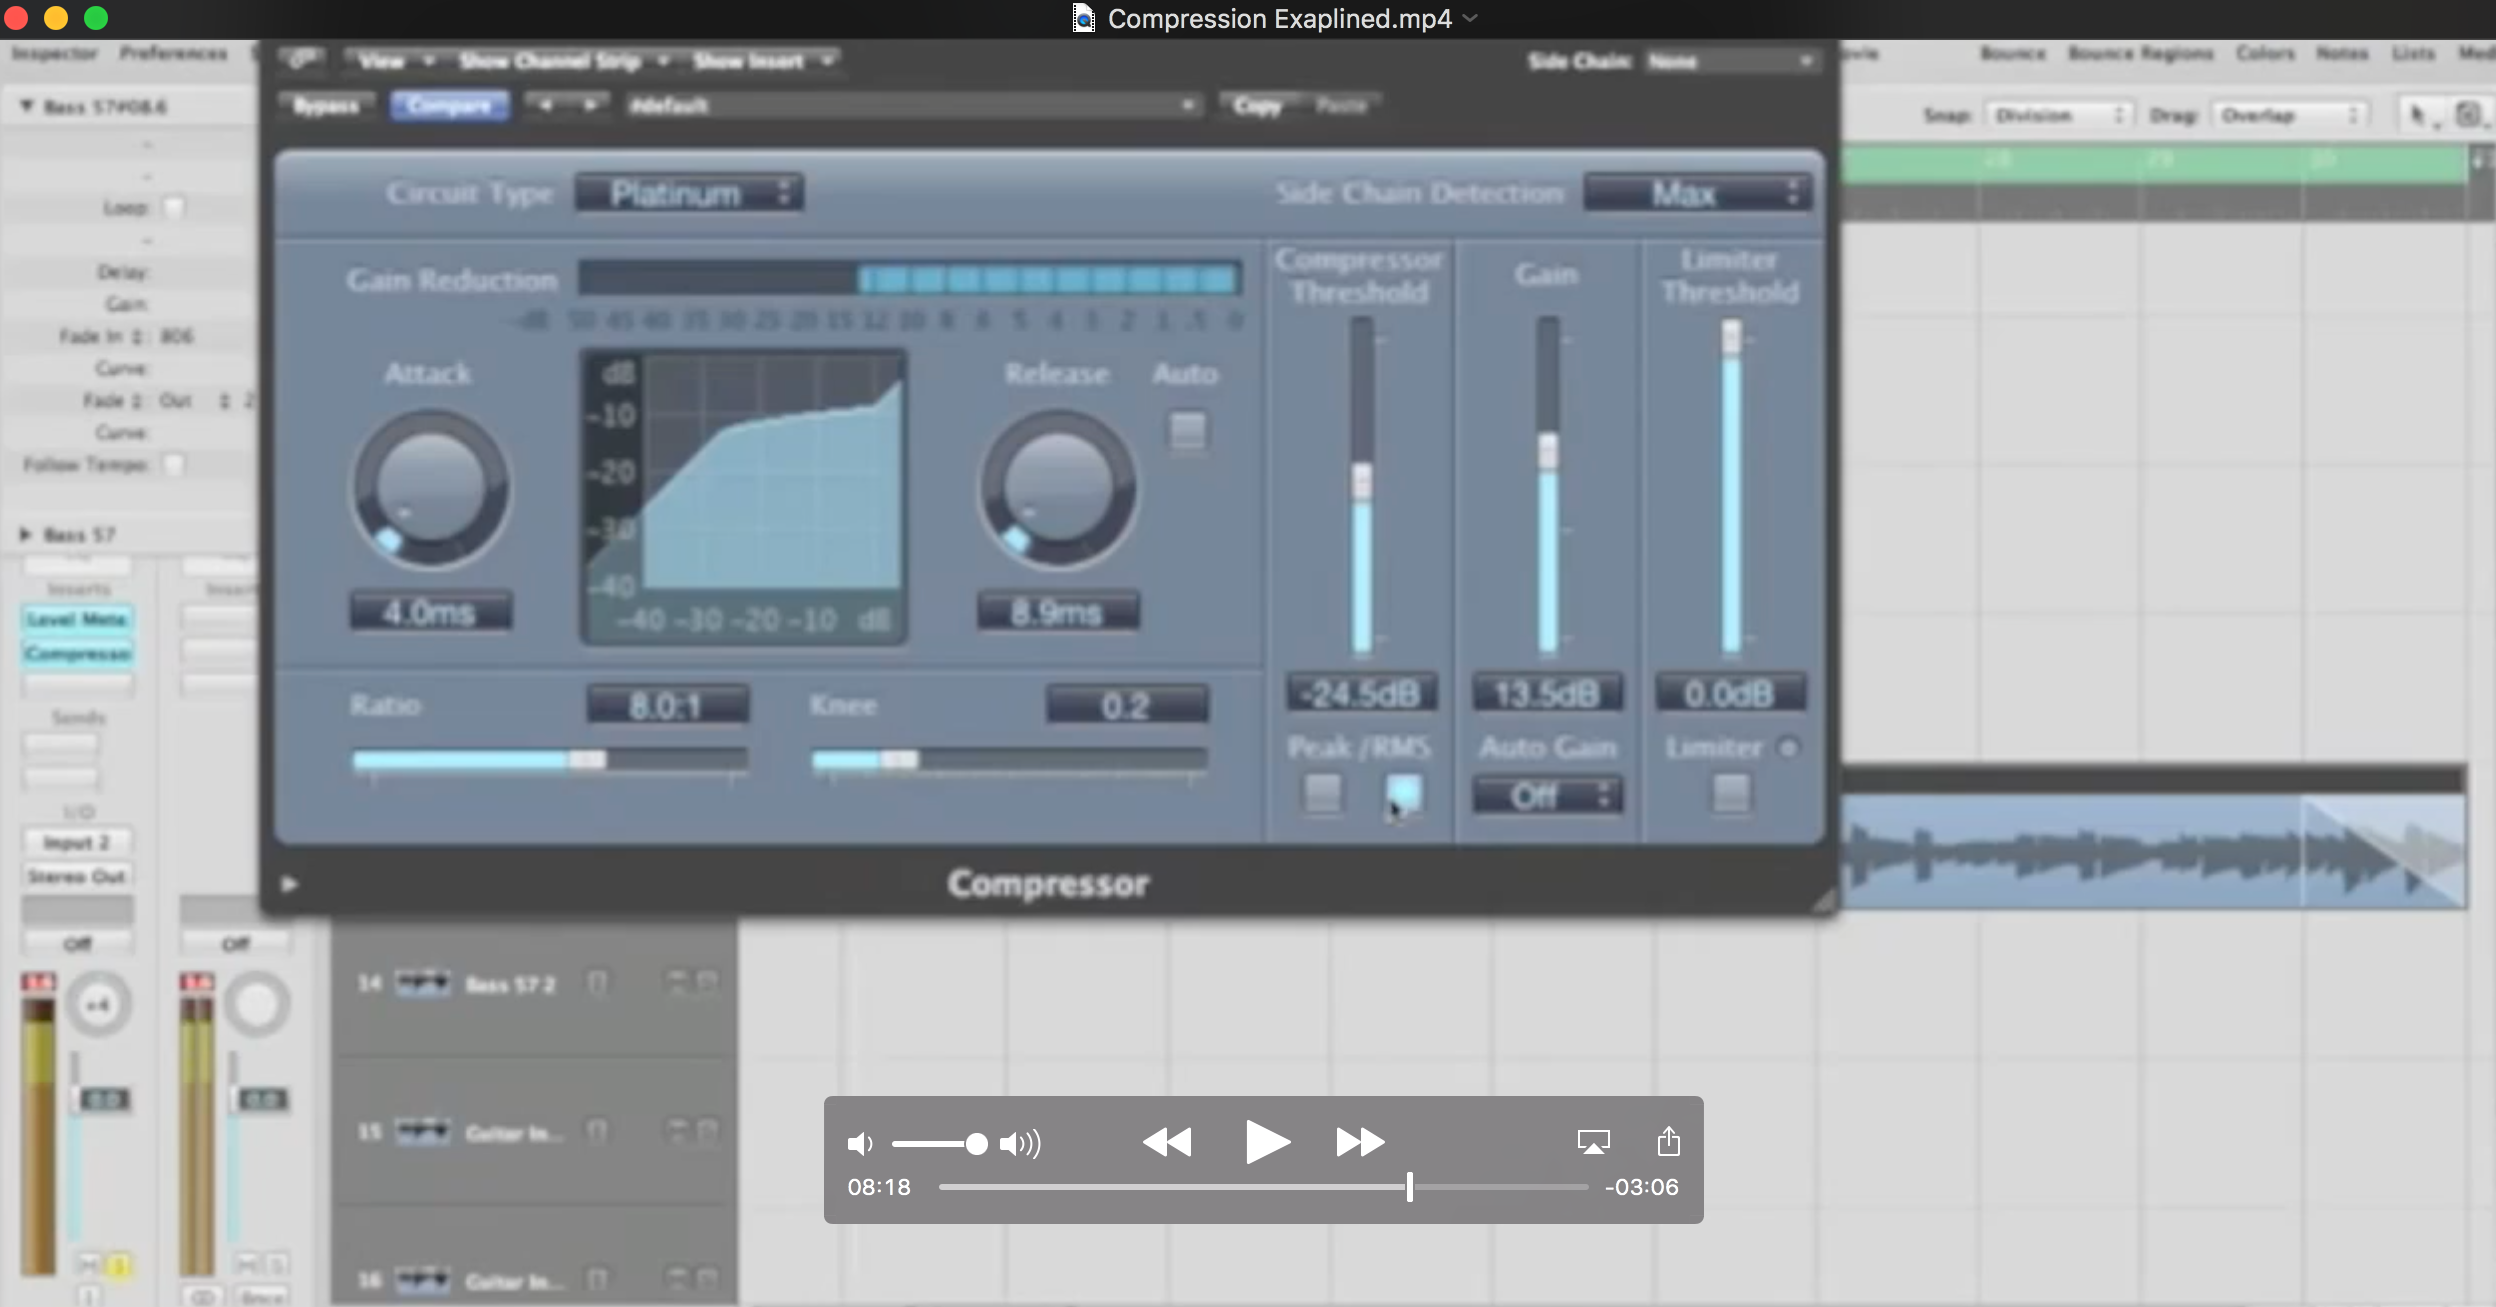This screenshot has width=2496, height=1307.
Task: Toggle the Limiter on button
Action: pos(1731,793)
